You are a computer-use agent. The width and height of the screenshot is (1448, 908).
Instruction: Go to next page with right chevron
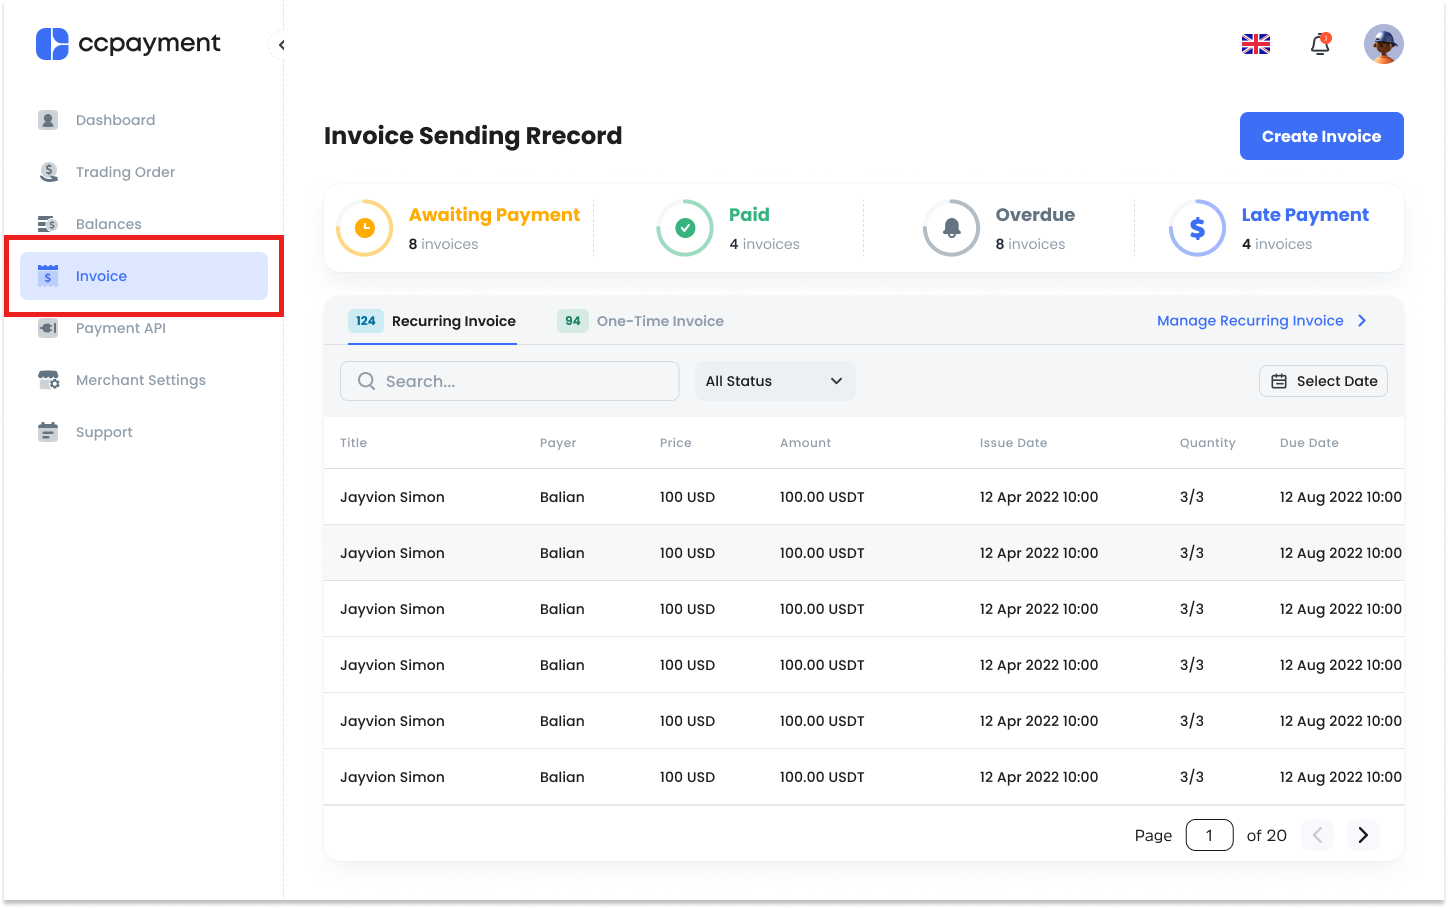pos(1363,835)
